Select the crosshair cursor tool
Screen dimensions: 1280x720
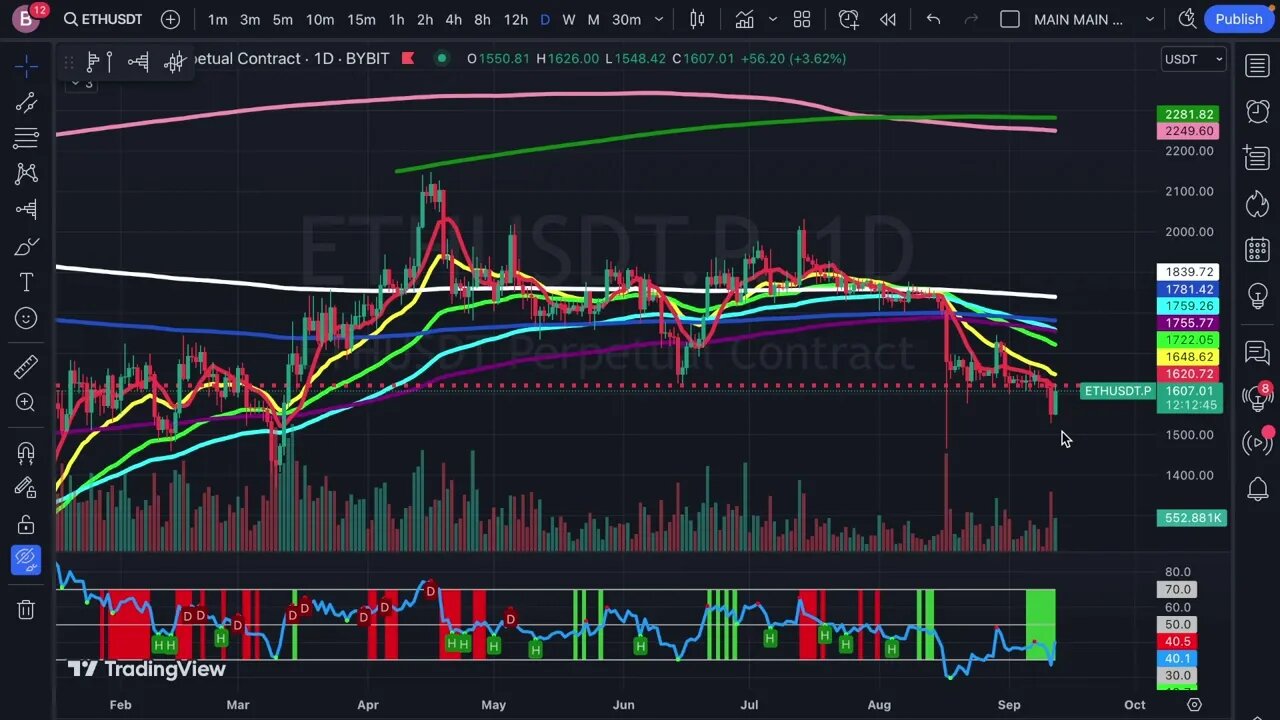point(27,66)
